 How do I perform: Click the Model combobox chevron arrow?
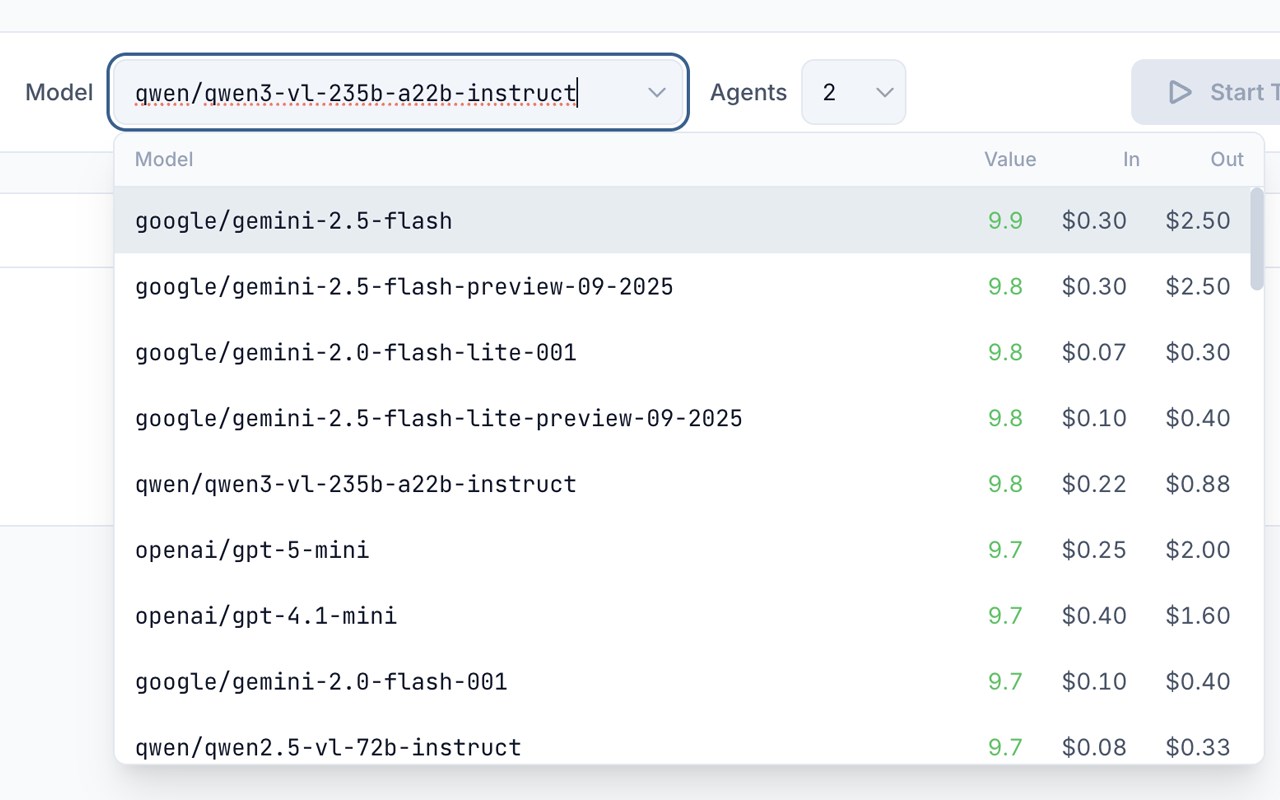(x=657, y=92)
